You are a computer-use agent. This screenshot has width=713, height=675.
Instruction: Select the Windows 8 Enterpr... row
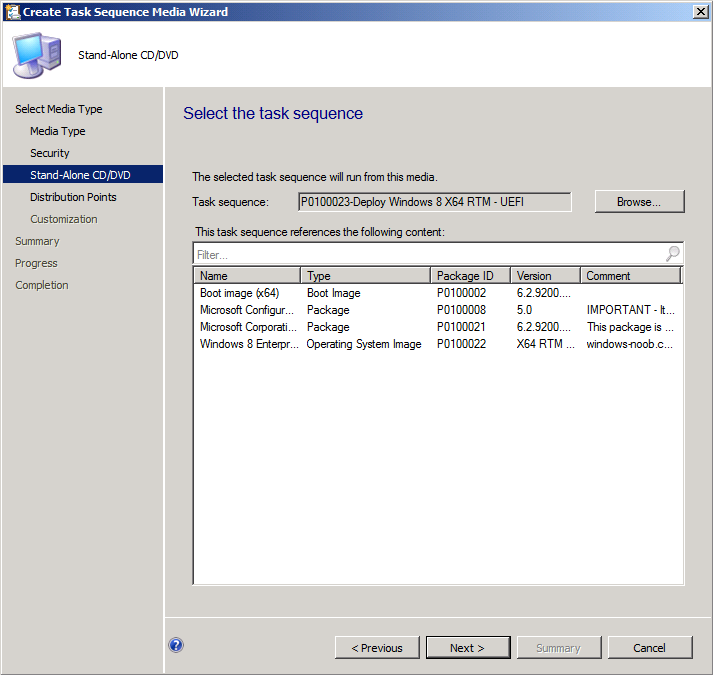(438, 344)
